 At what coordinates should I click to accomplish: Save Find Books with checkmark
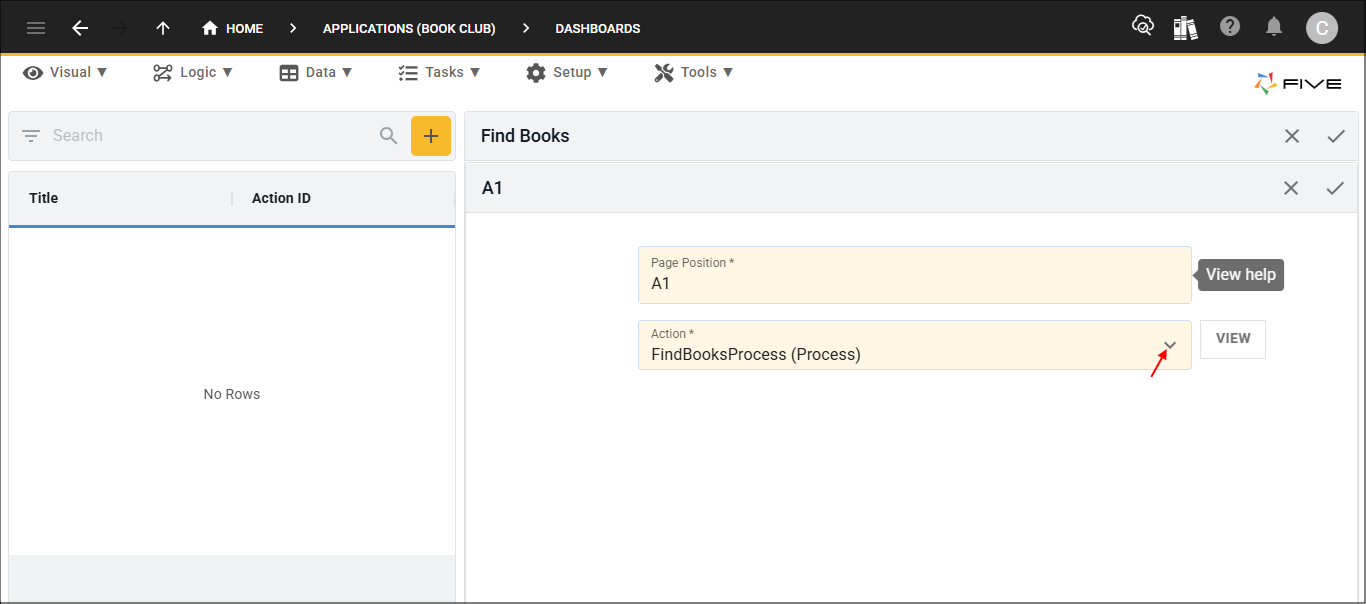click(x=1336, y=136)
